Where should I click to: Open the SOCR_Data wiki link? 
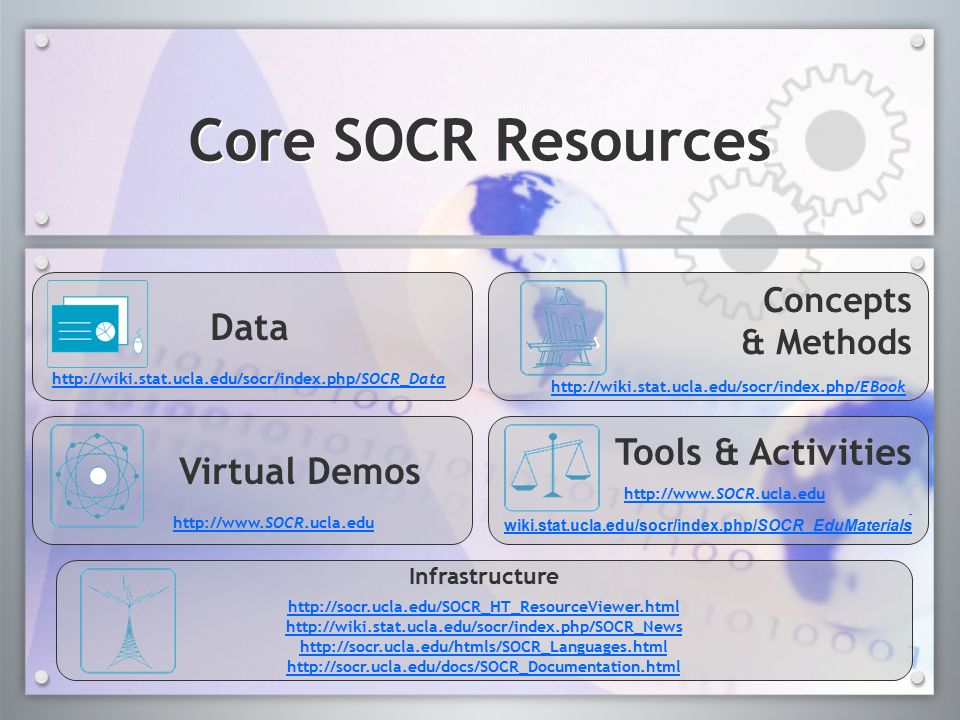(x=249, y=379)
